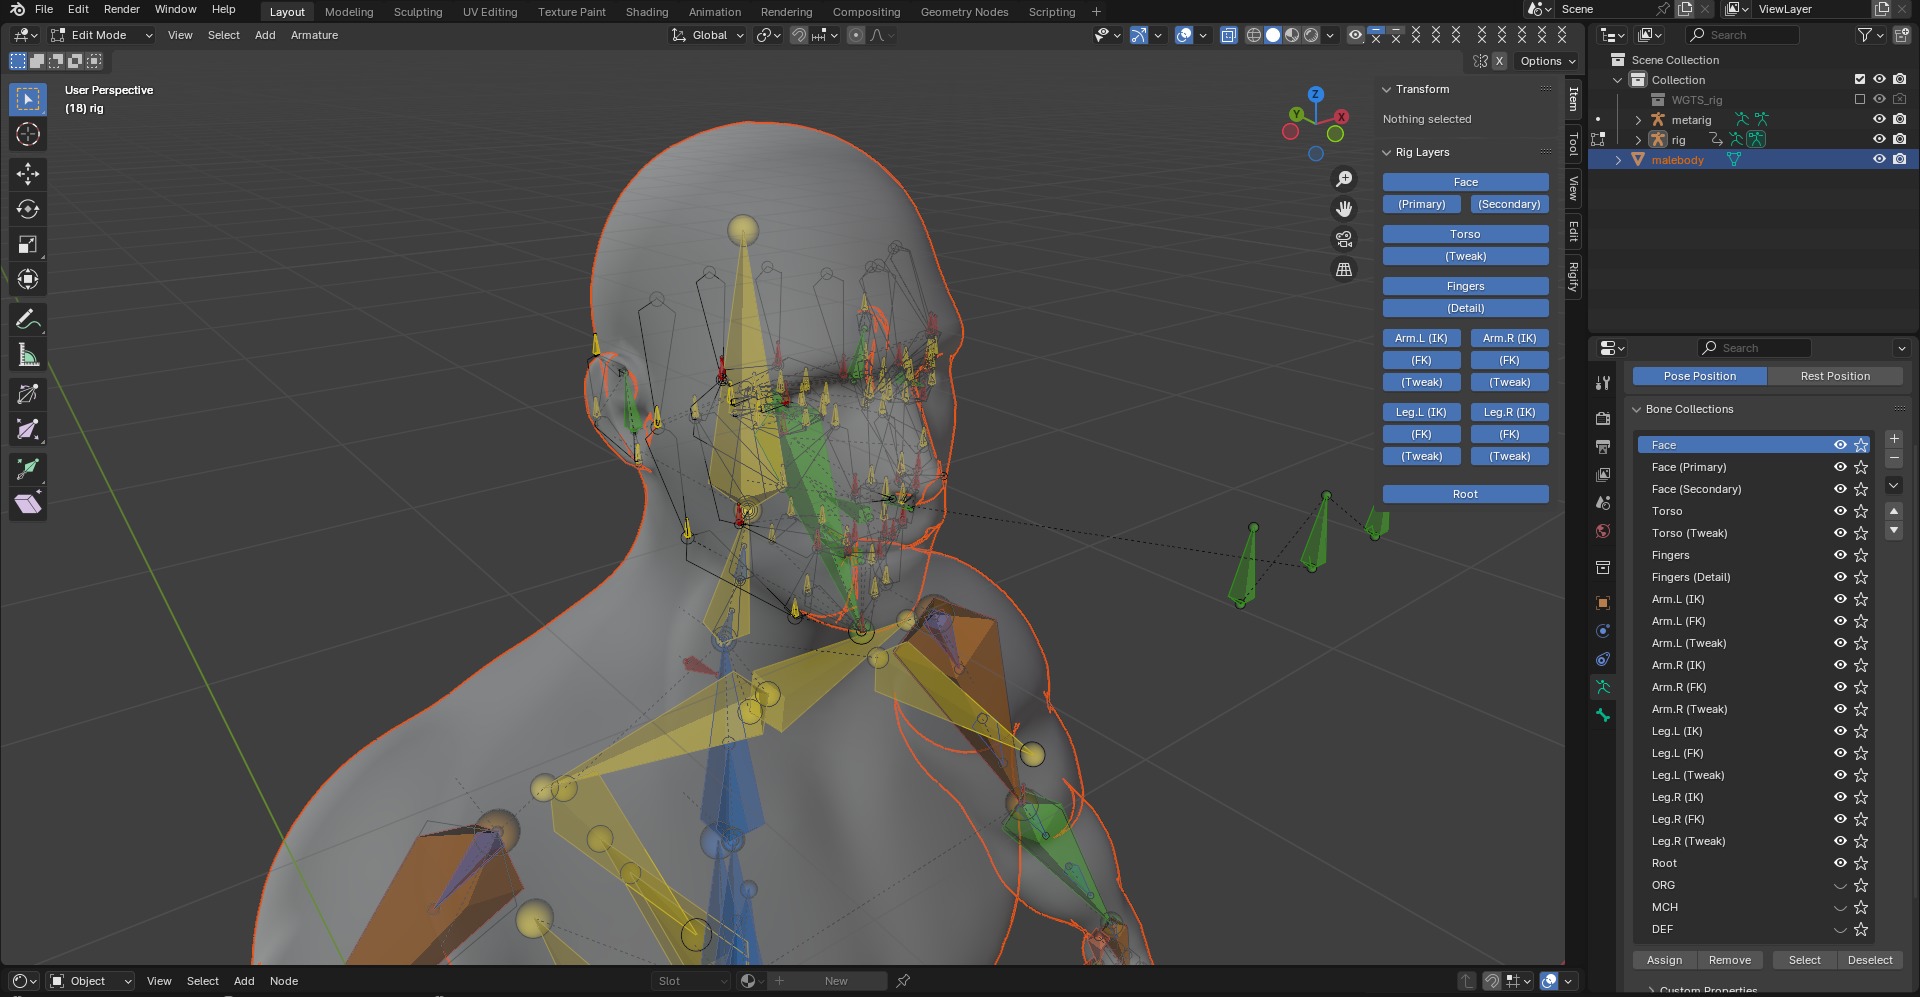This screenshot has width=1920, height=997.
Task: Hide metarig in viewport in outliner
Action: [x=1879, y=119]
